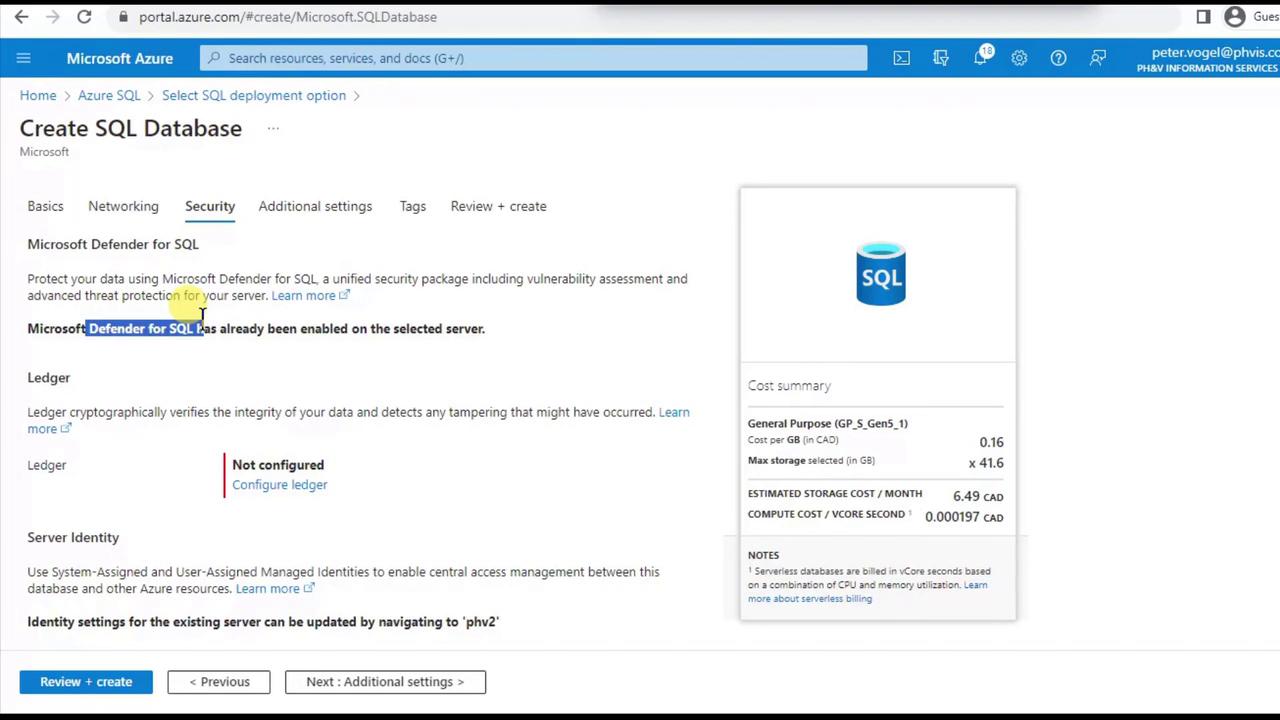The image size is (1280, 720).
Task: Open the Directories and subscriptions filter icon
Action: click(x=941, y=58)
